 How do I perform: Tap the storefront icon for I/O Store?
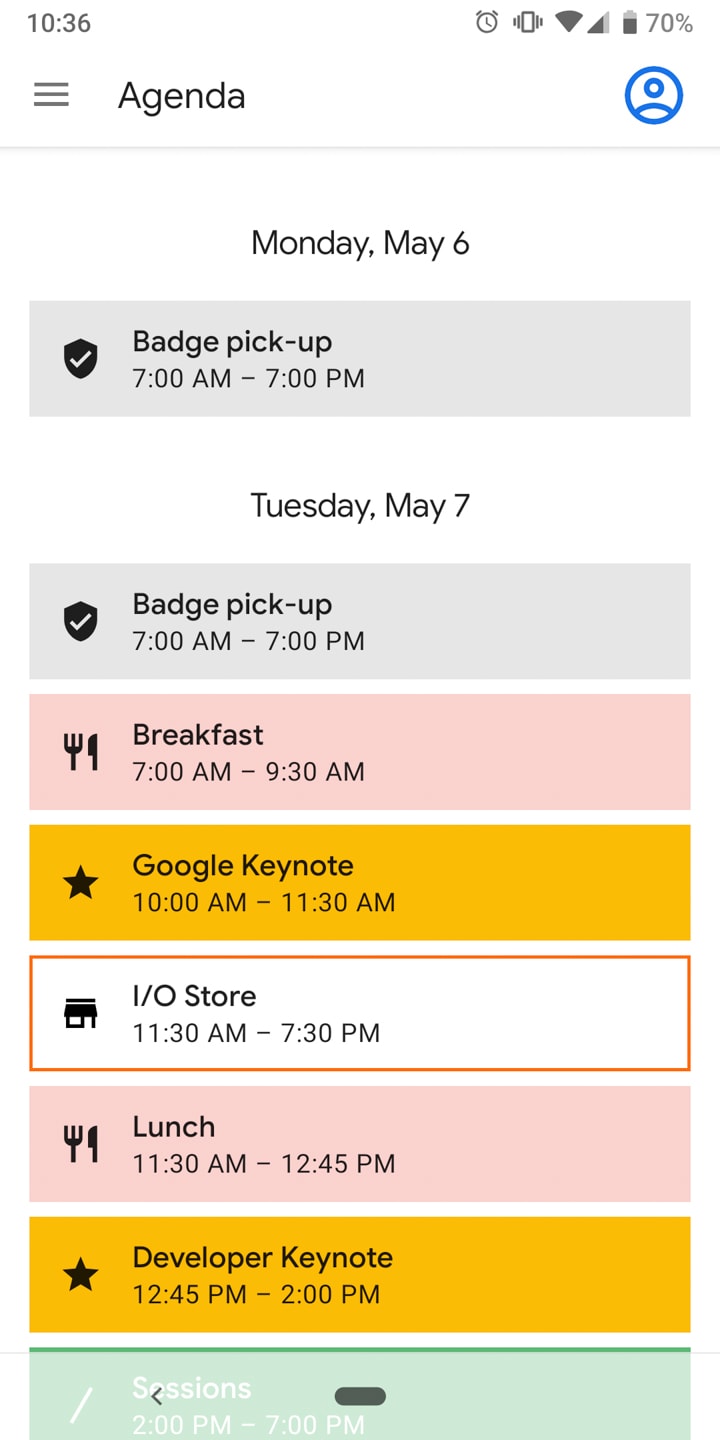pyautogui.click(x=81, y=1013)
